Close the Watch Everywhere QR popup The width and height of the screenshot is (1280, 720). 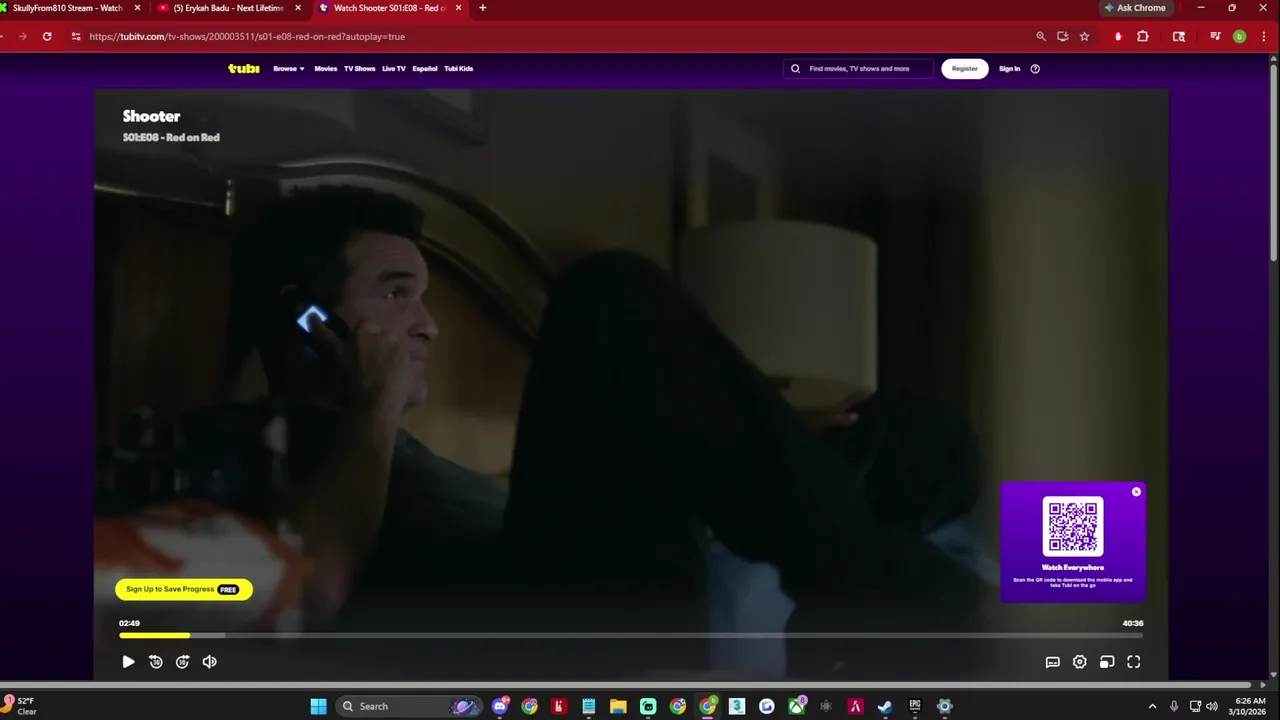point(1136,492)
